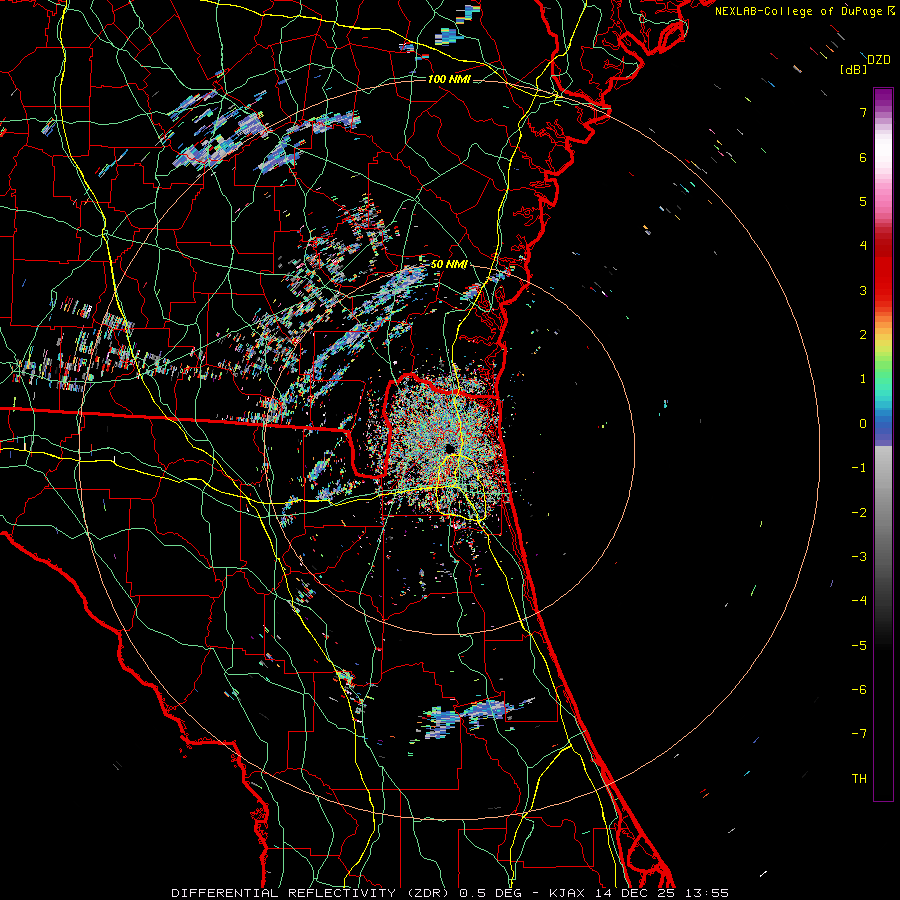Click the -3 dB color scale value
Viewport: 900px width, 900px height.
(859, 557)
